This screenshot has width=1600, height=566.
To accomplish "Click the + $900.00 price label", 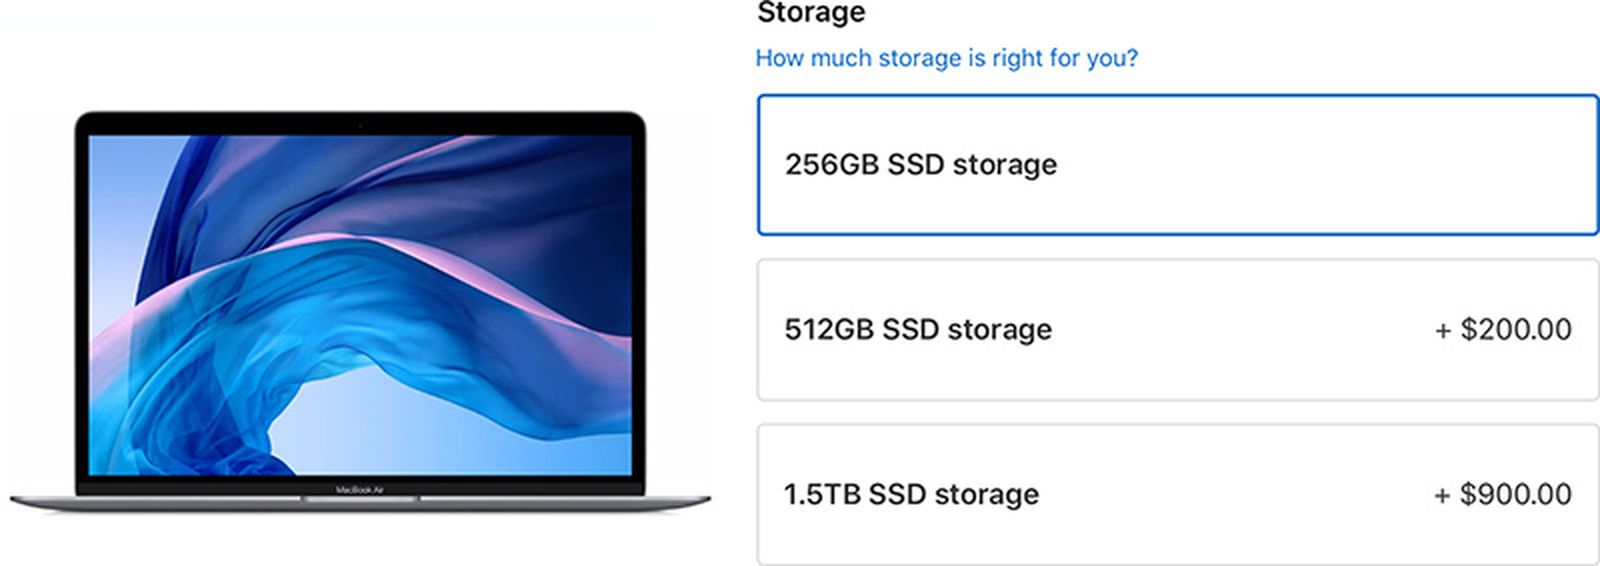I will [x=1503, y=494].
